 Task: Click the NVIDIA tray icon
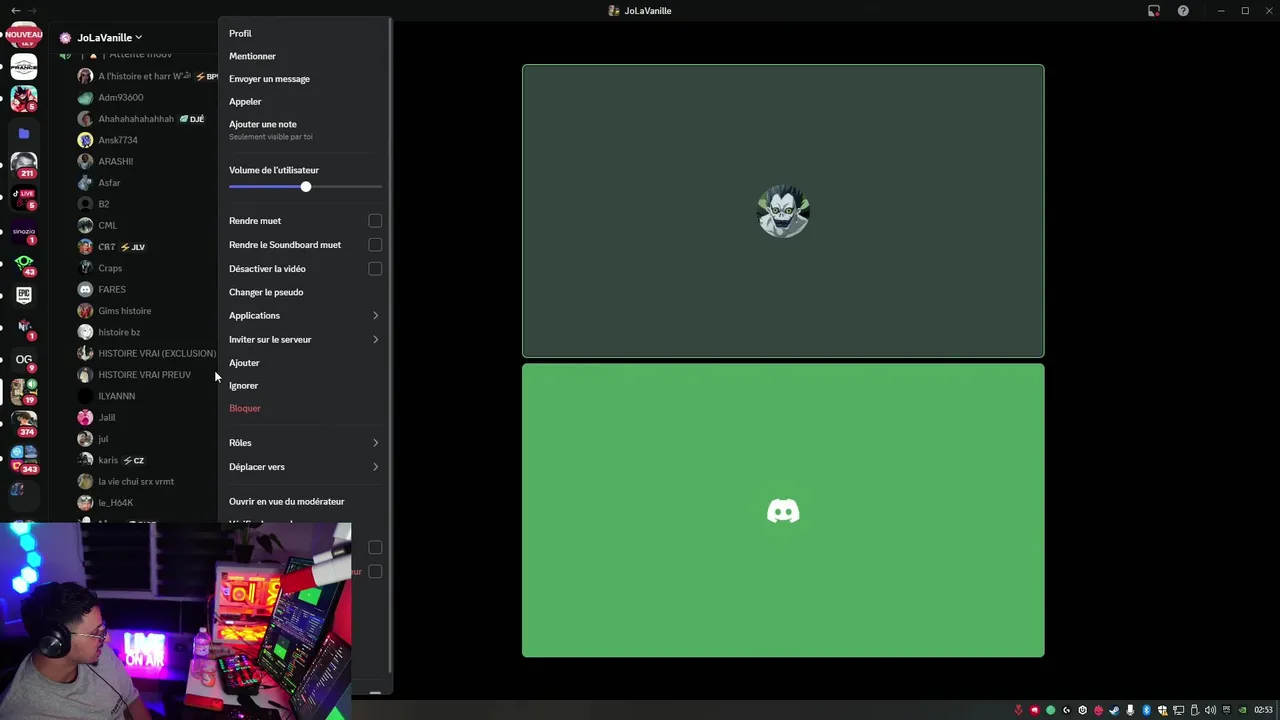click(1242, 710)
